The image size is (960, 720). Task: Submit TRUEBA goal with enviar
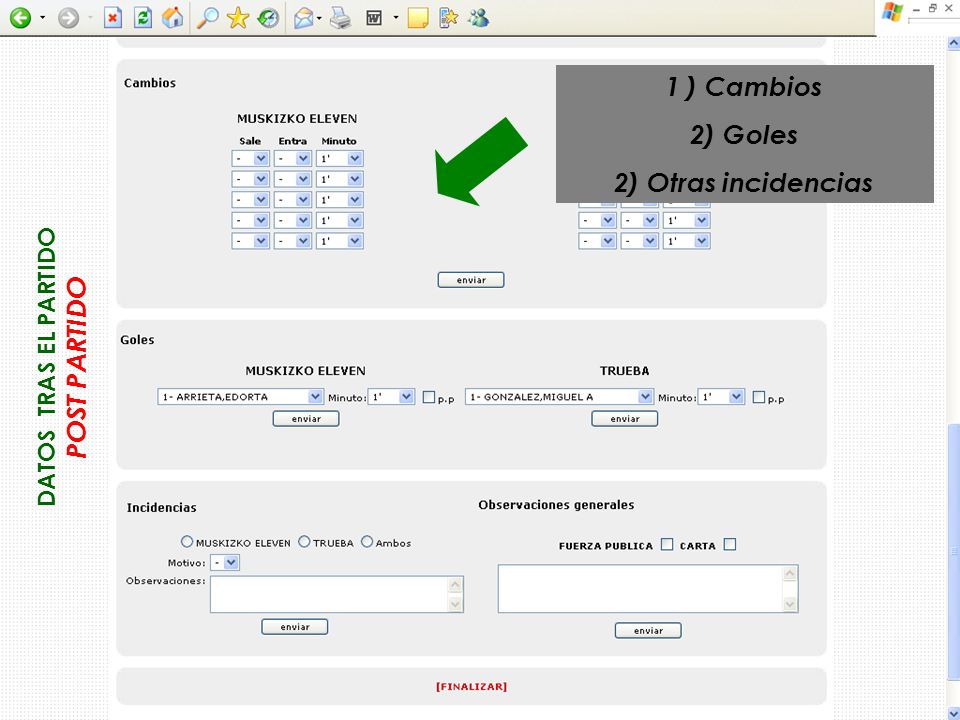click(624, 419)
